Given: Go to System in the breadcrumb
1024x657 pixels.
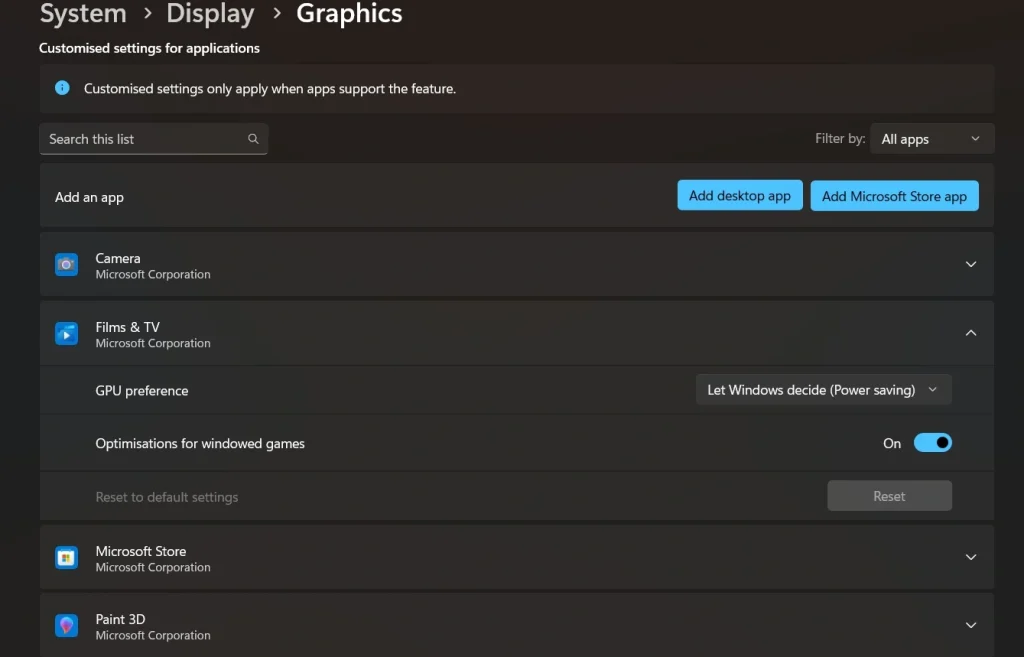Looking at the screenshot, I should (83, 14).
